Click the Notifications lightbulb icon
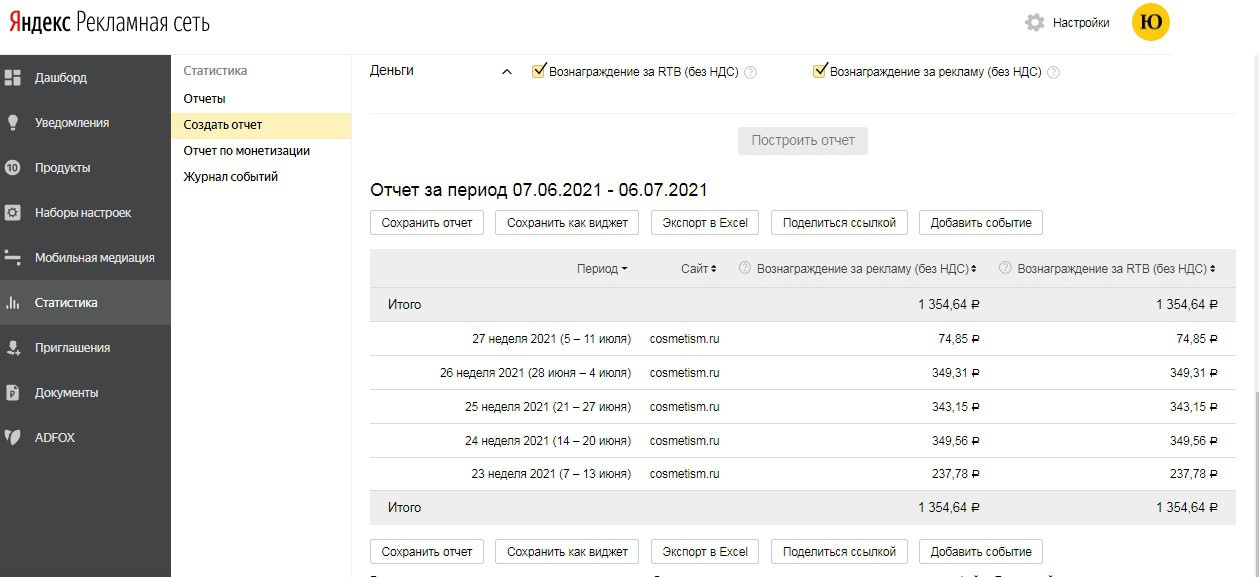Image resolution: width=1259 pixels, height=577 pixels. [x=13, y=122]
